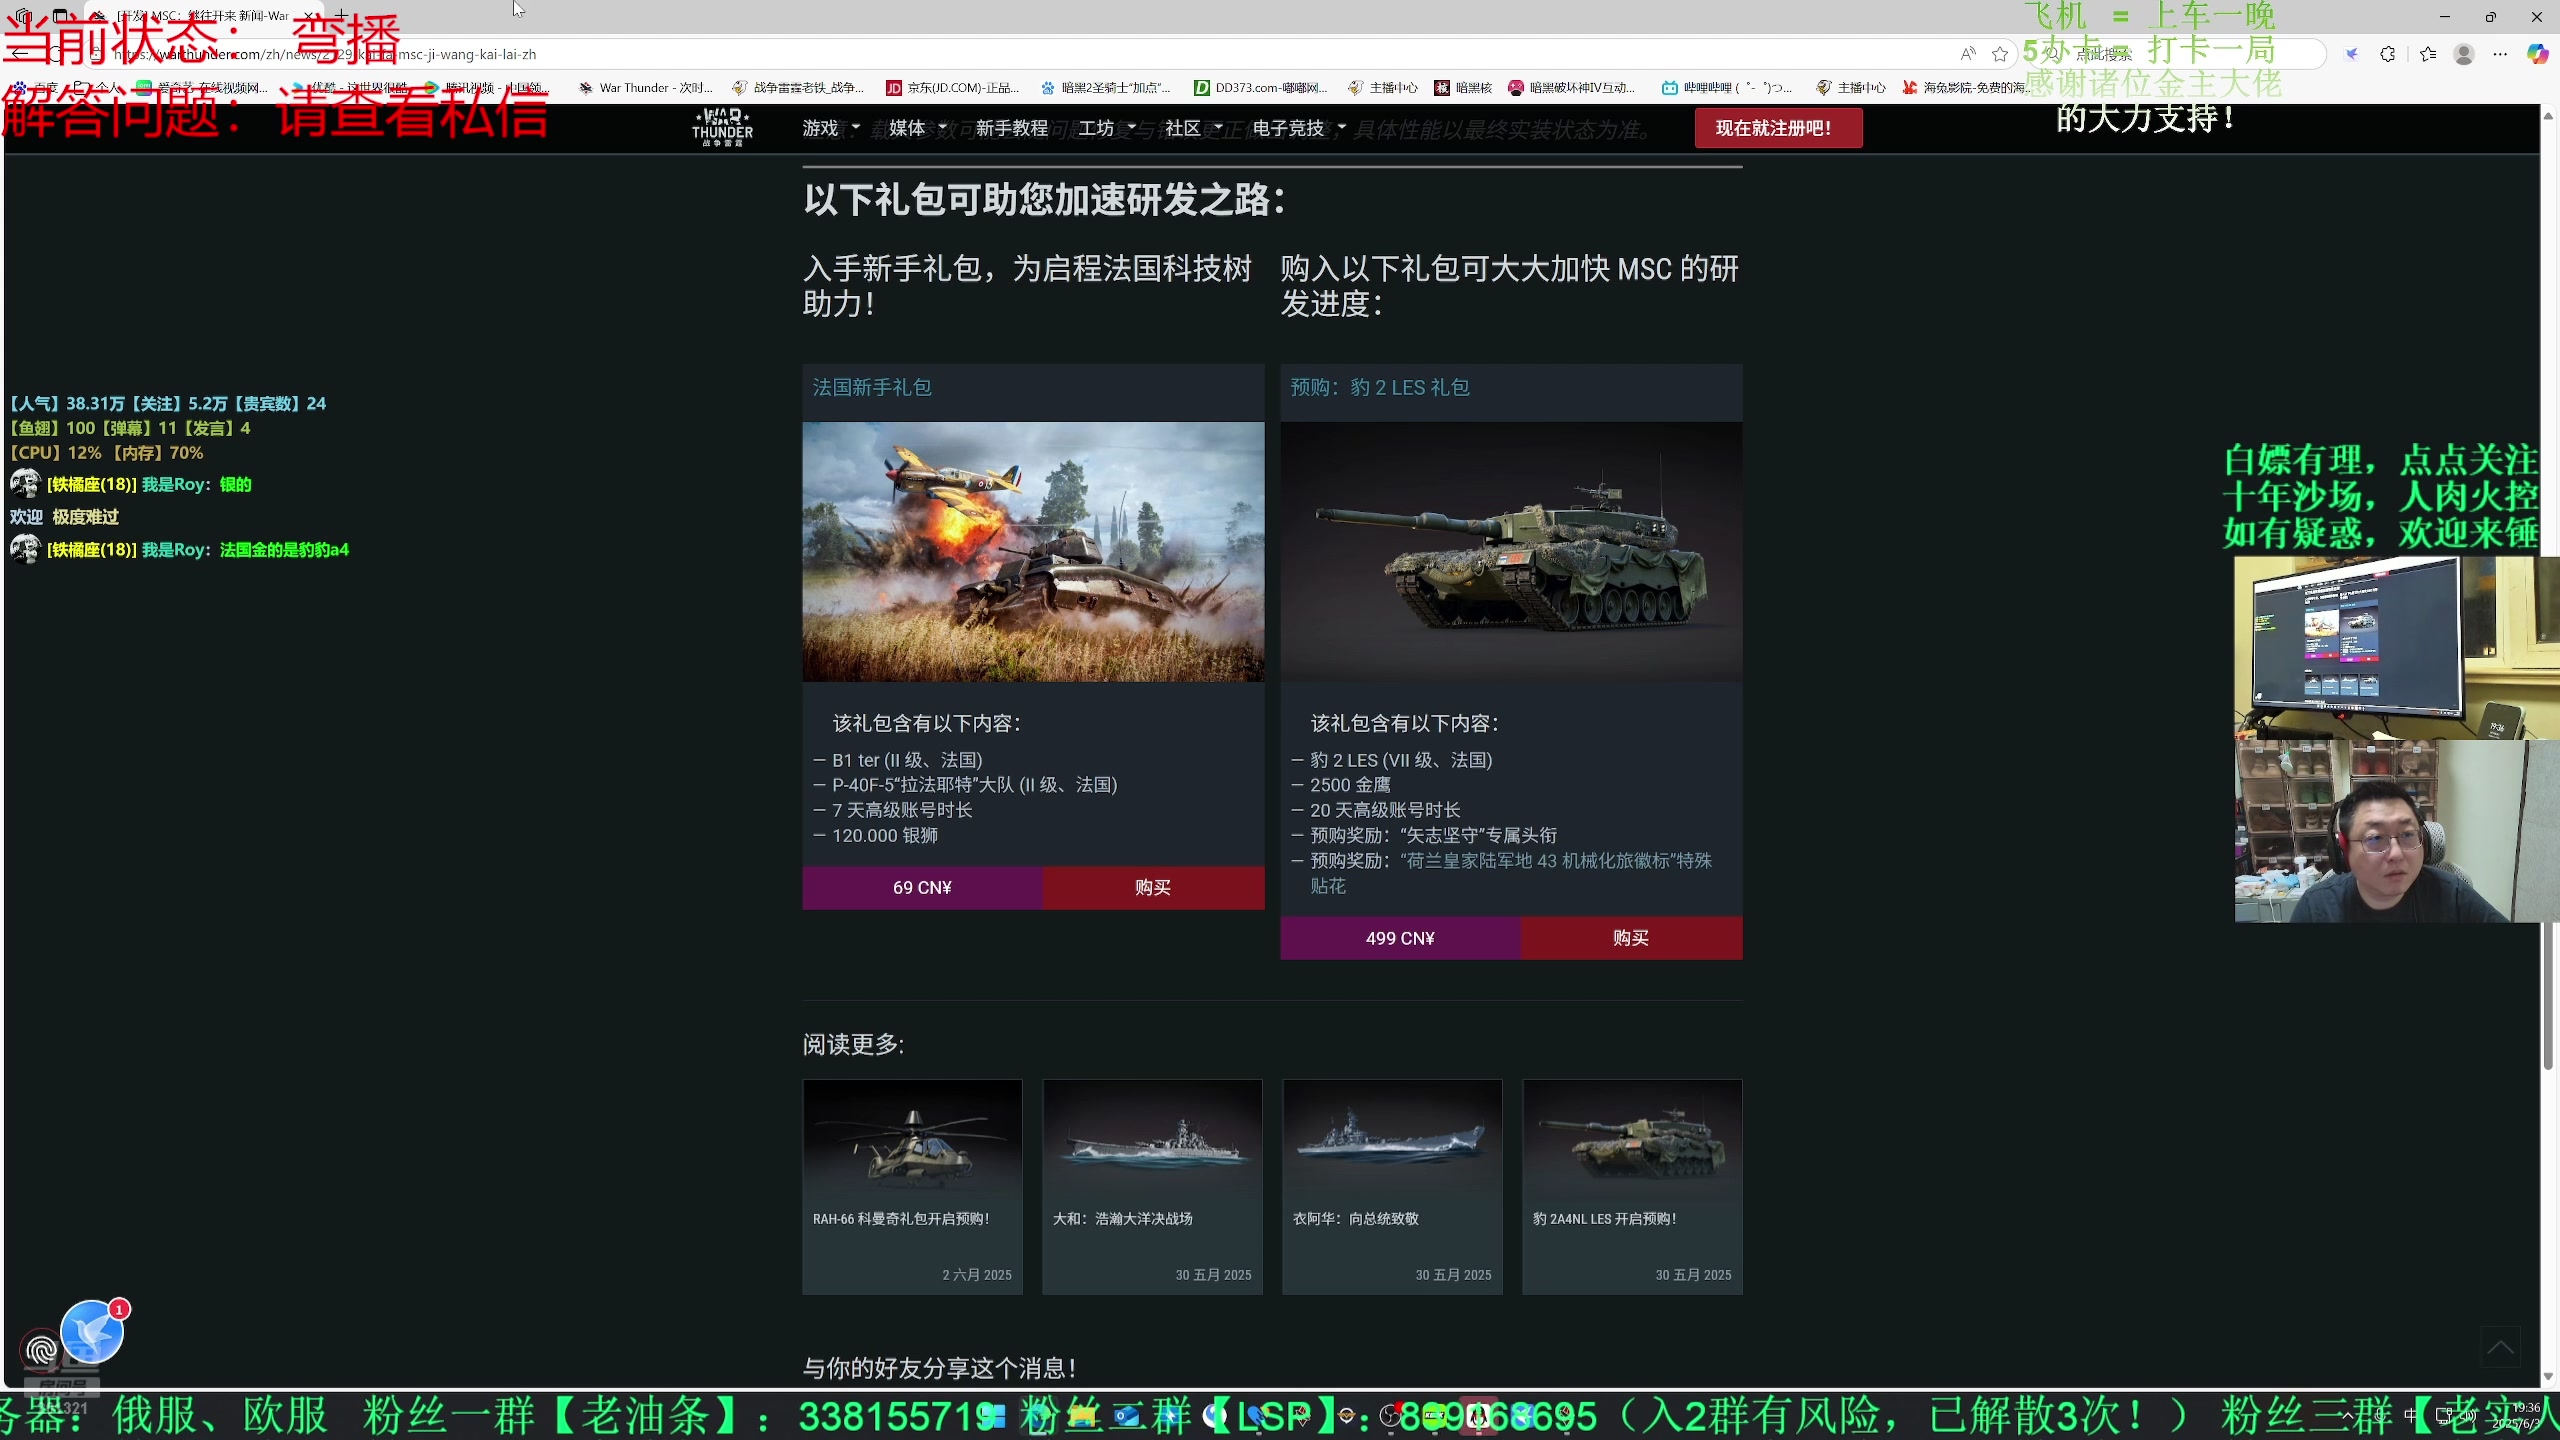The image size is (2560, 1440).
Task: Open the RAH-66 科曼奇礼包开启预购 article card
Action: point(912,1187)
